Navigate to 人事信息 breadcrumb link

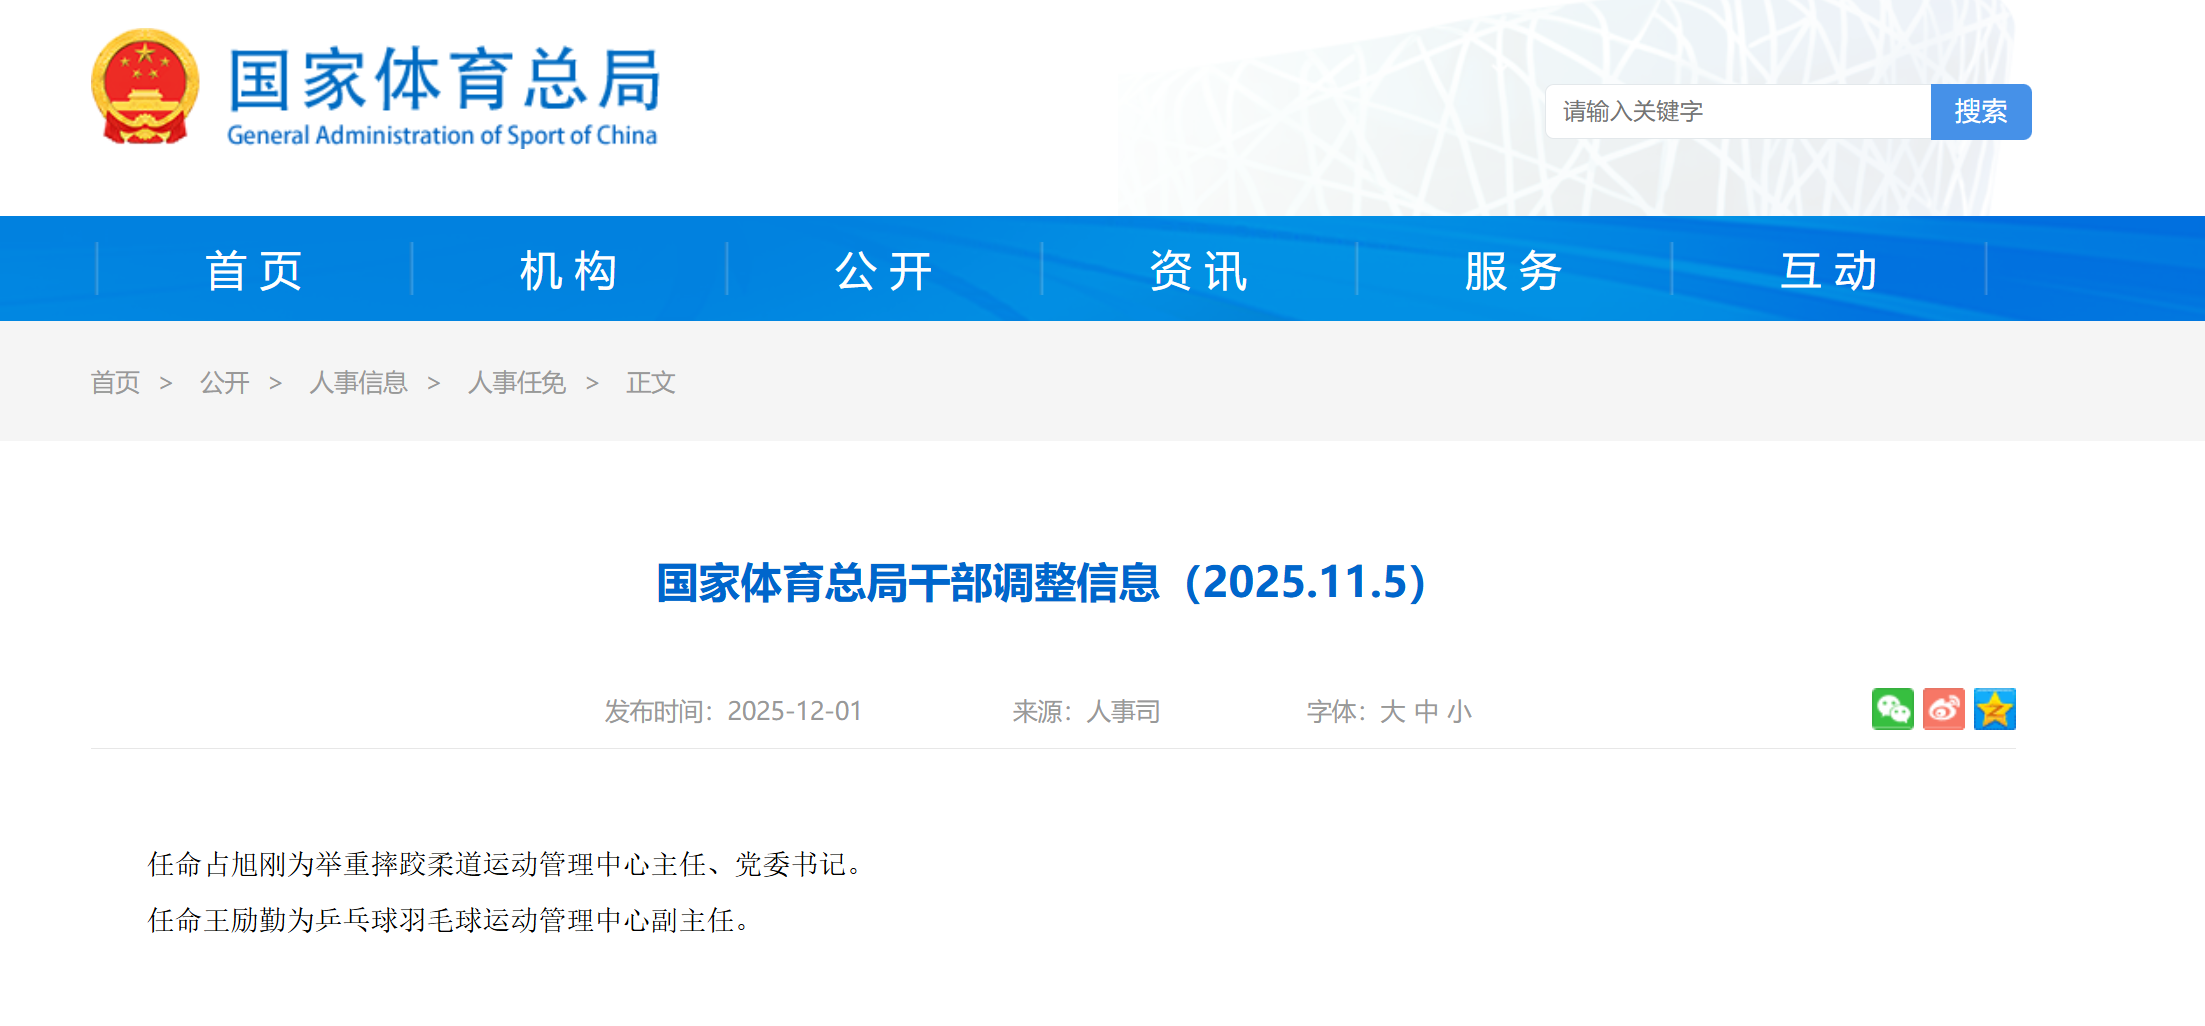point(358,383)
